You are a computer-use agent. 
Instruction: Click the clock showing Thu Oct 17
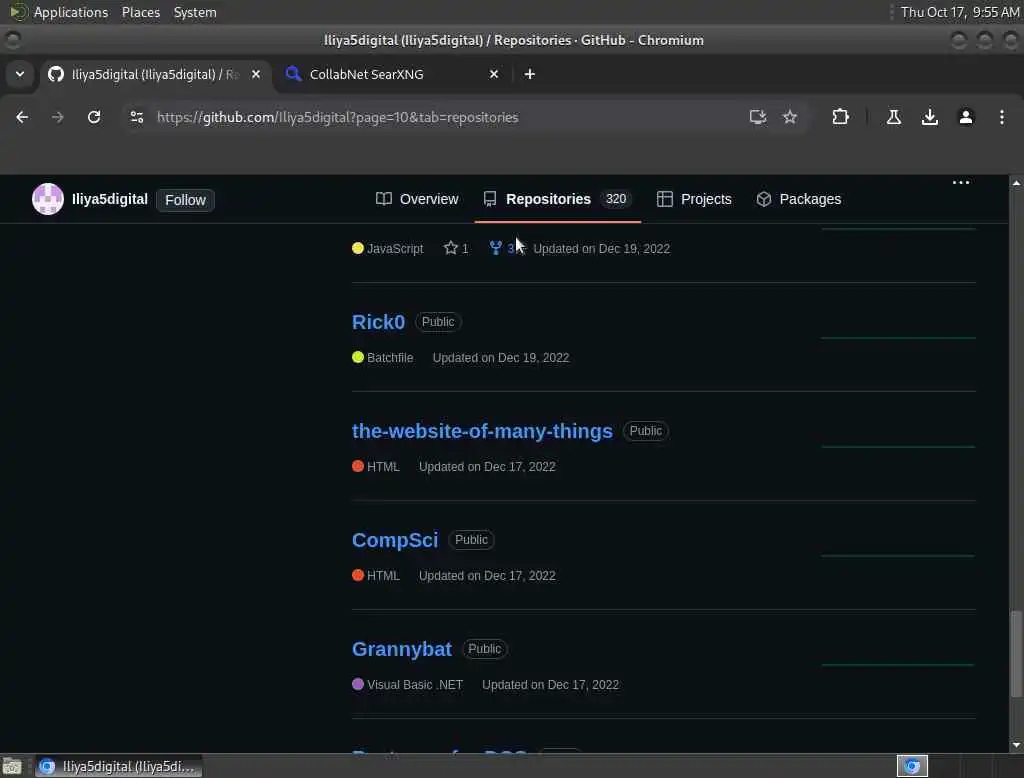coord(959,12)
